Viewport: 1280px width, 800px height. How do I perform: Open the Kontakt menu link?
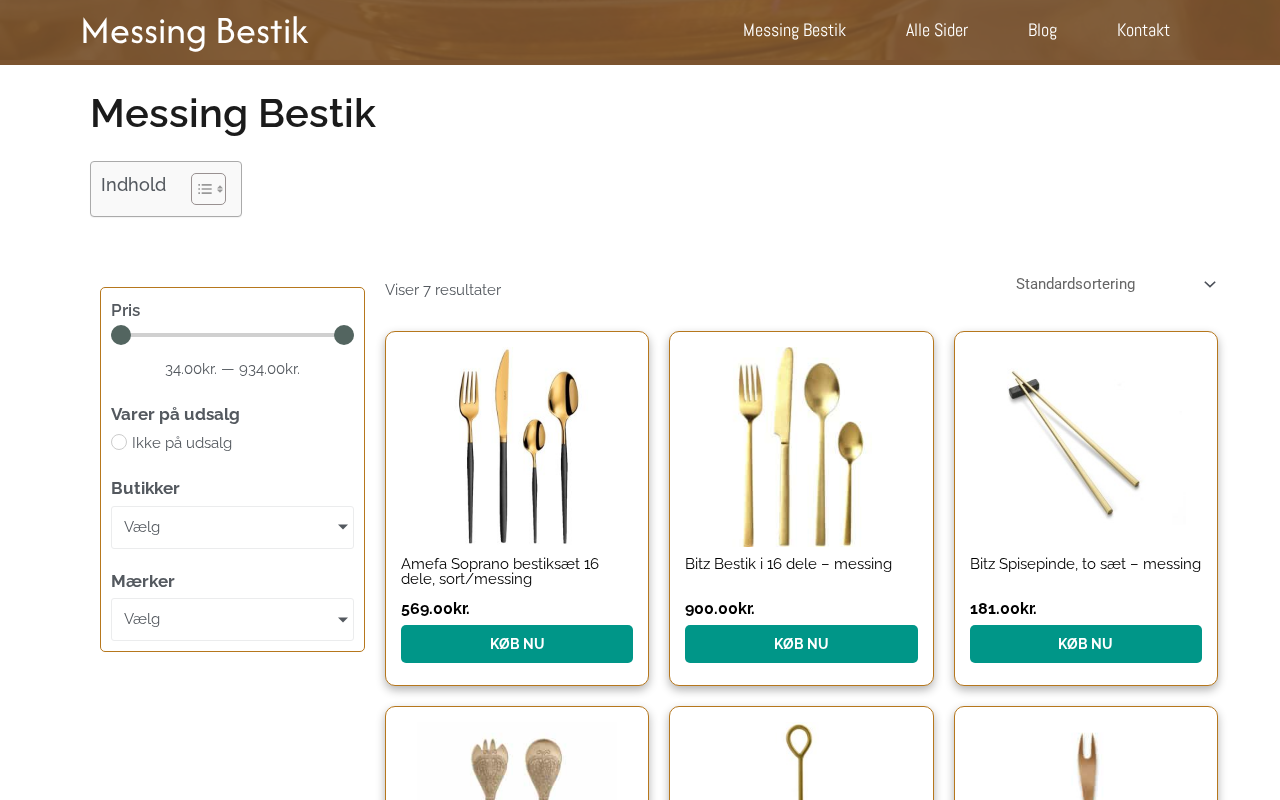(x=1143, y=30)
